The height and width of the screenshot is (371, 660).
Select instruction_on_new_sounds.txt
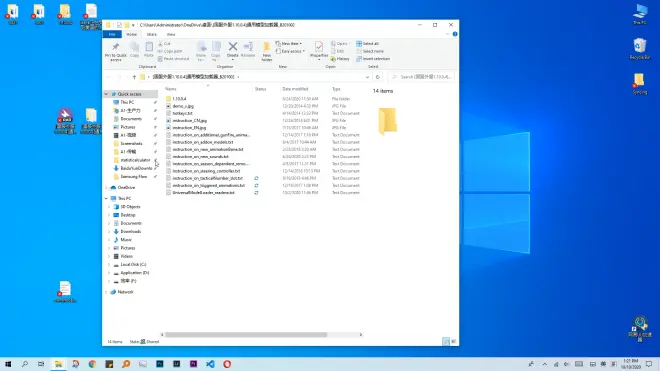[x=200, y=157]
